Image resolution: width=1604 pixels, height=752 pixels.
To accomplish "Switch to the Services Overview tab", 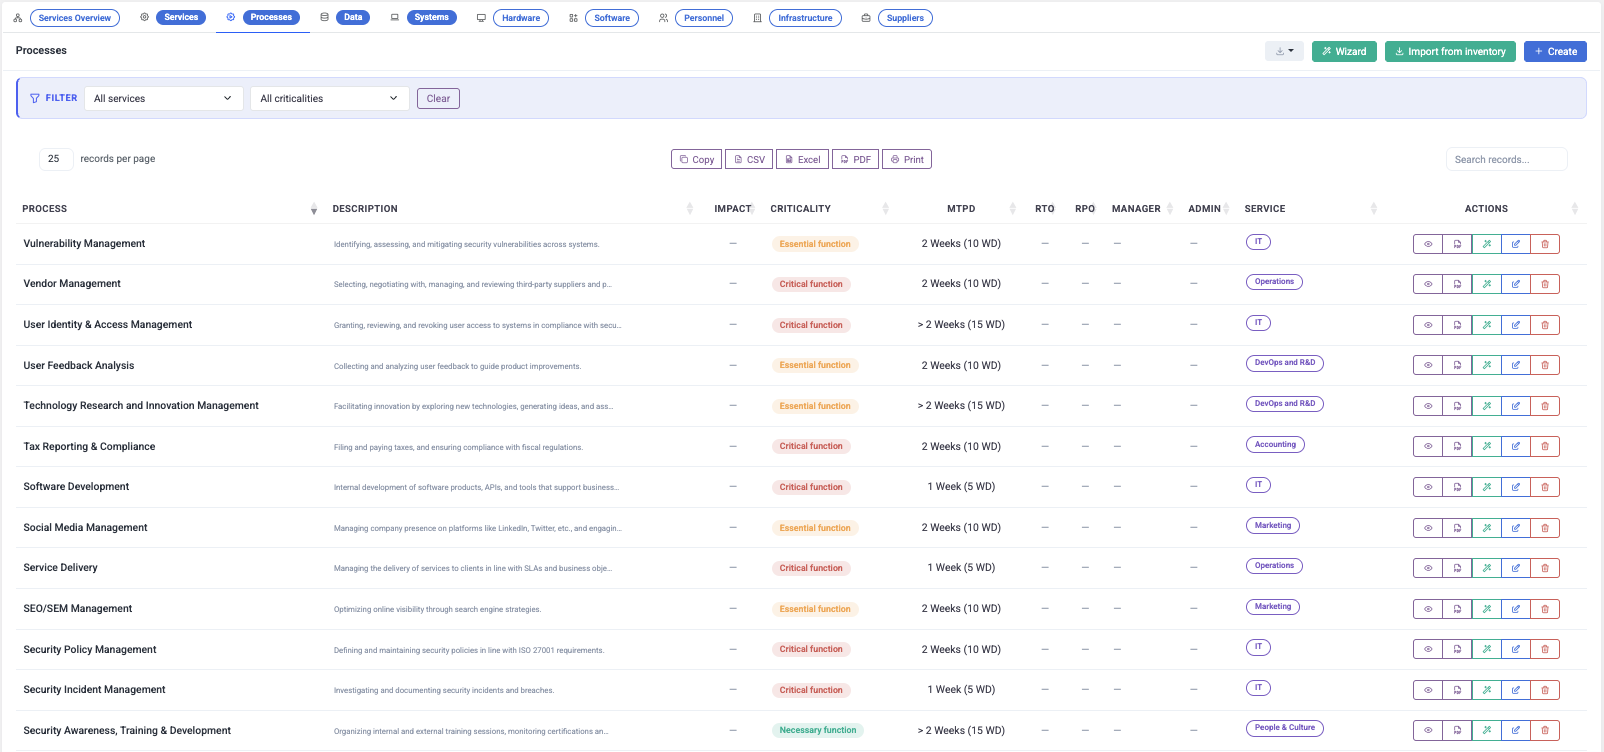I will [75, 18].
